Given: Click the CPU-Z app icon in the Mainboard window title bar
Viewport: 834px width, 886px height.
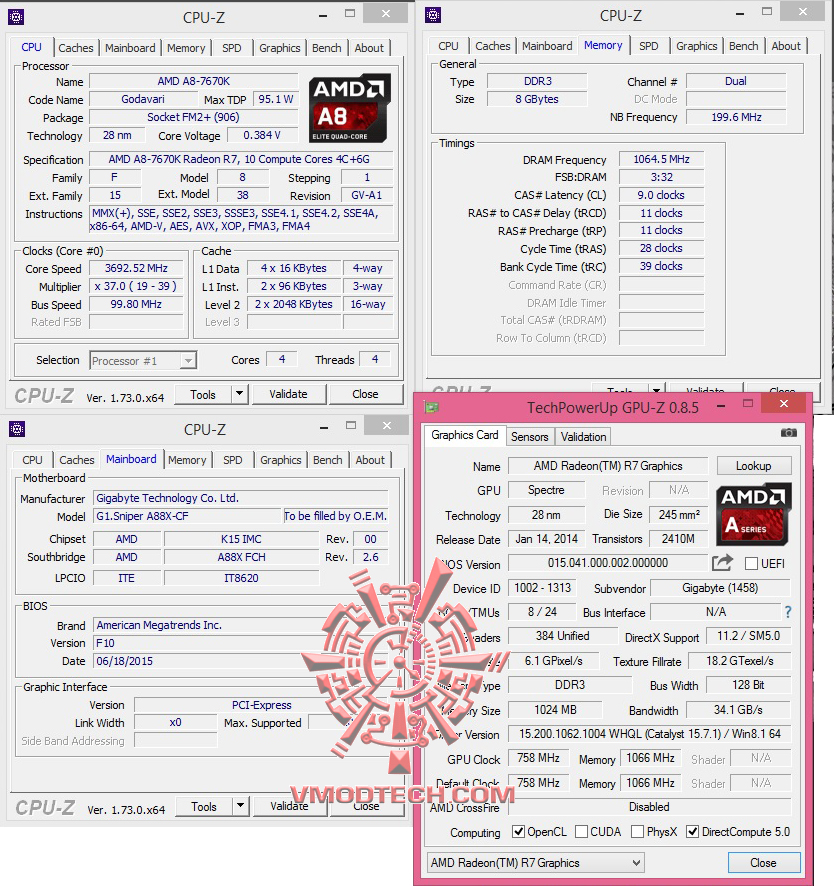Looking at the screenshot, I should (x=17, y=429).
